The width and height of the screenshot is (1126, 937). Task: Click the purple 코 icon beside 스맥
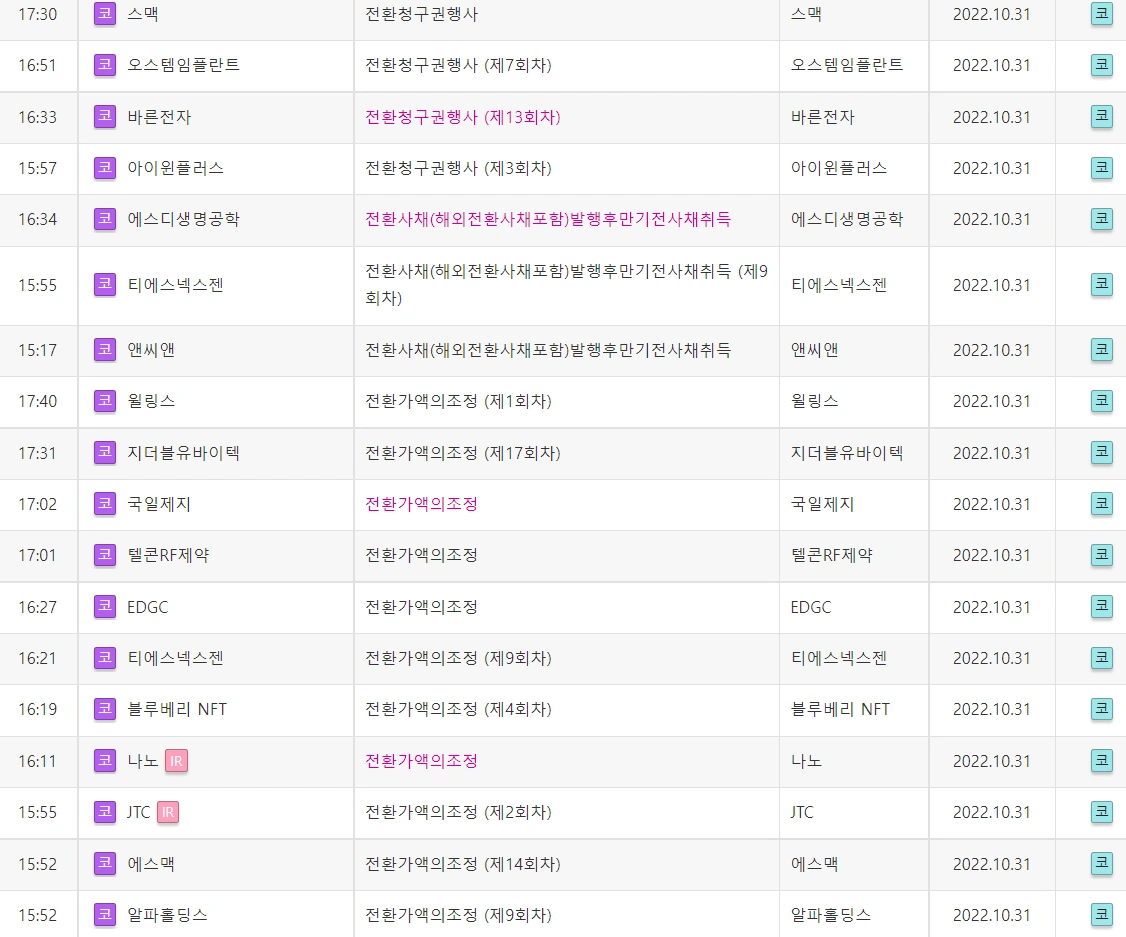tap(105, 14)
